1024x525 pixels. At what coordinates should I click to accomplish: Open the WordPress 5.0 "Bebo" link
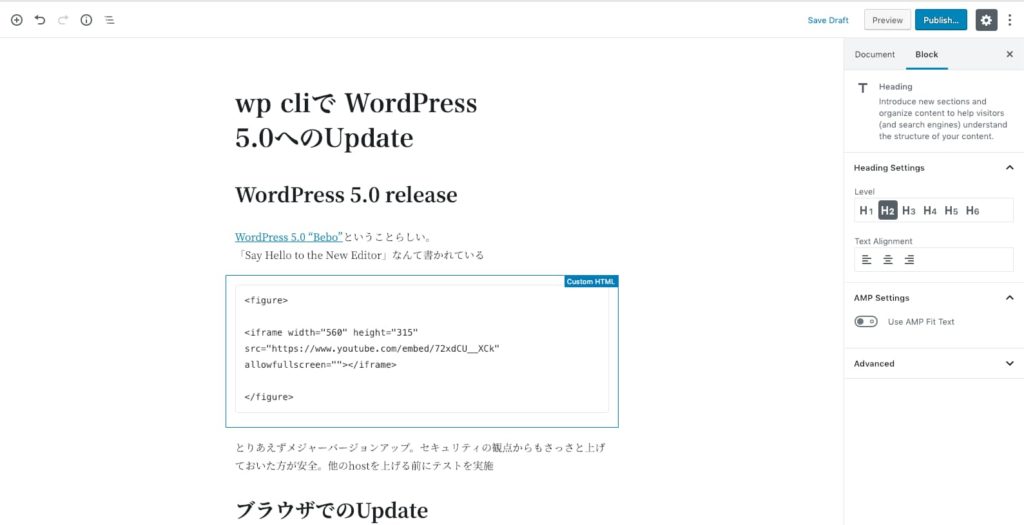coord(289,237)
